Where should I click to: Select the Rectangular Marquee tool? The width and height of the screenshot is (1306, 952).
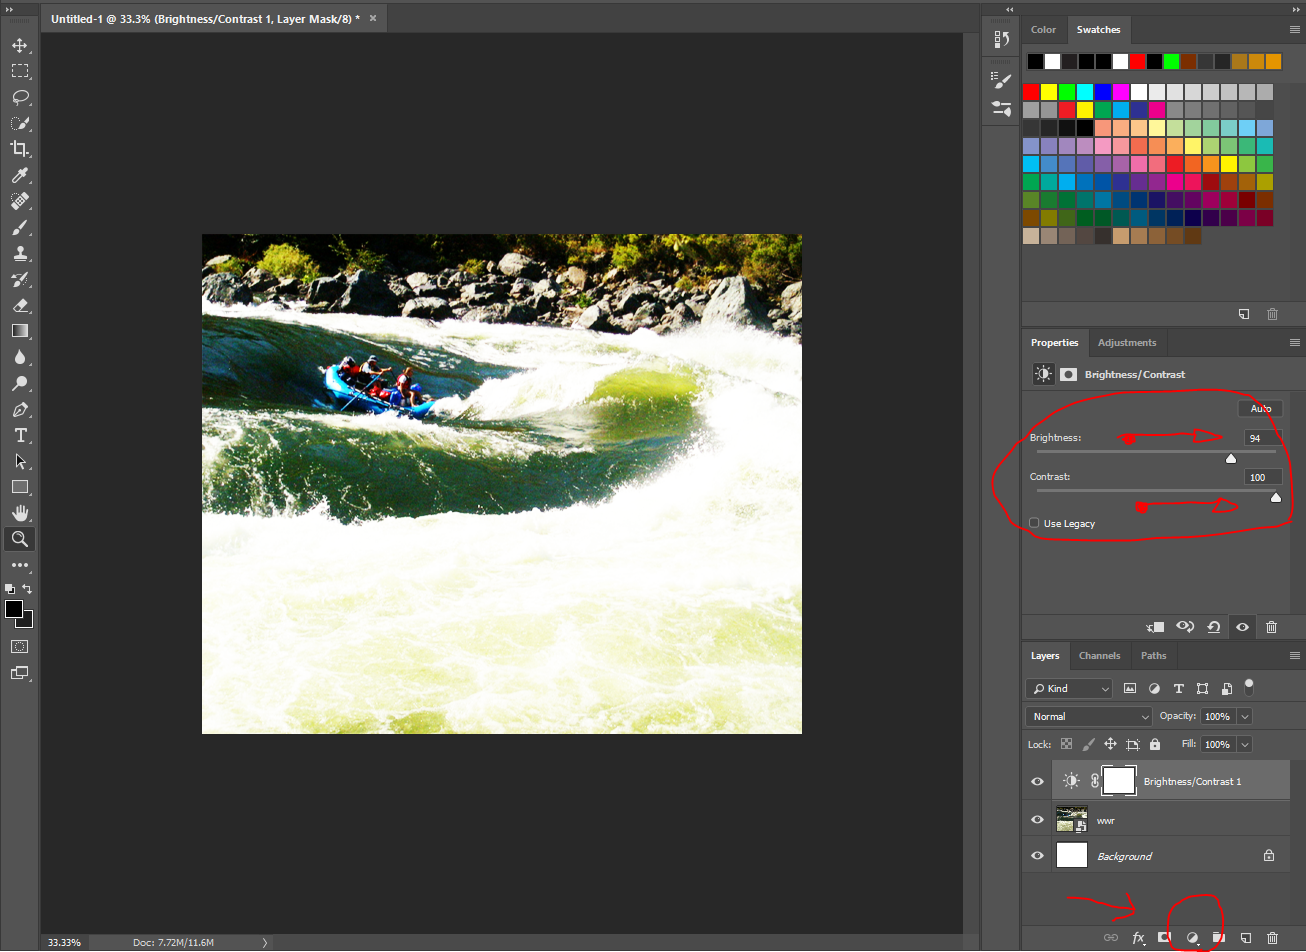tap(20, 71)
